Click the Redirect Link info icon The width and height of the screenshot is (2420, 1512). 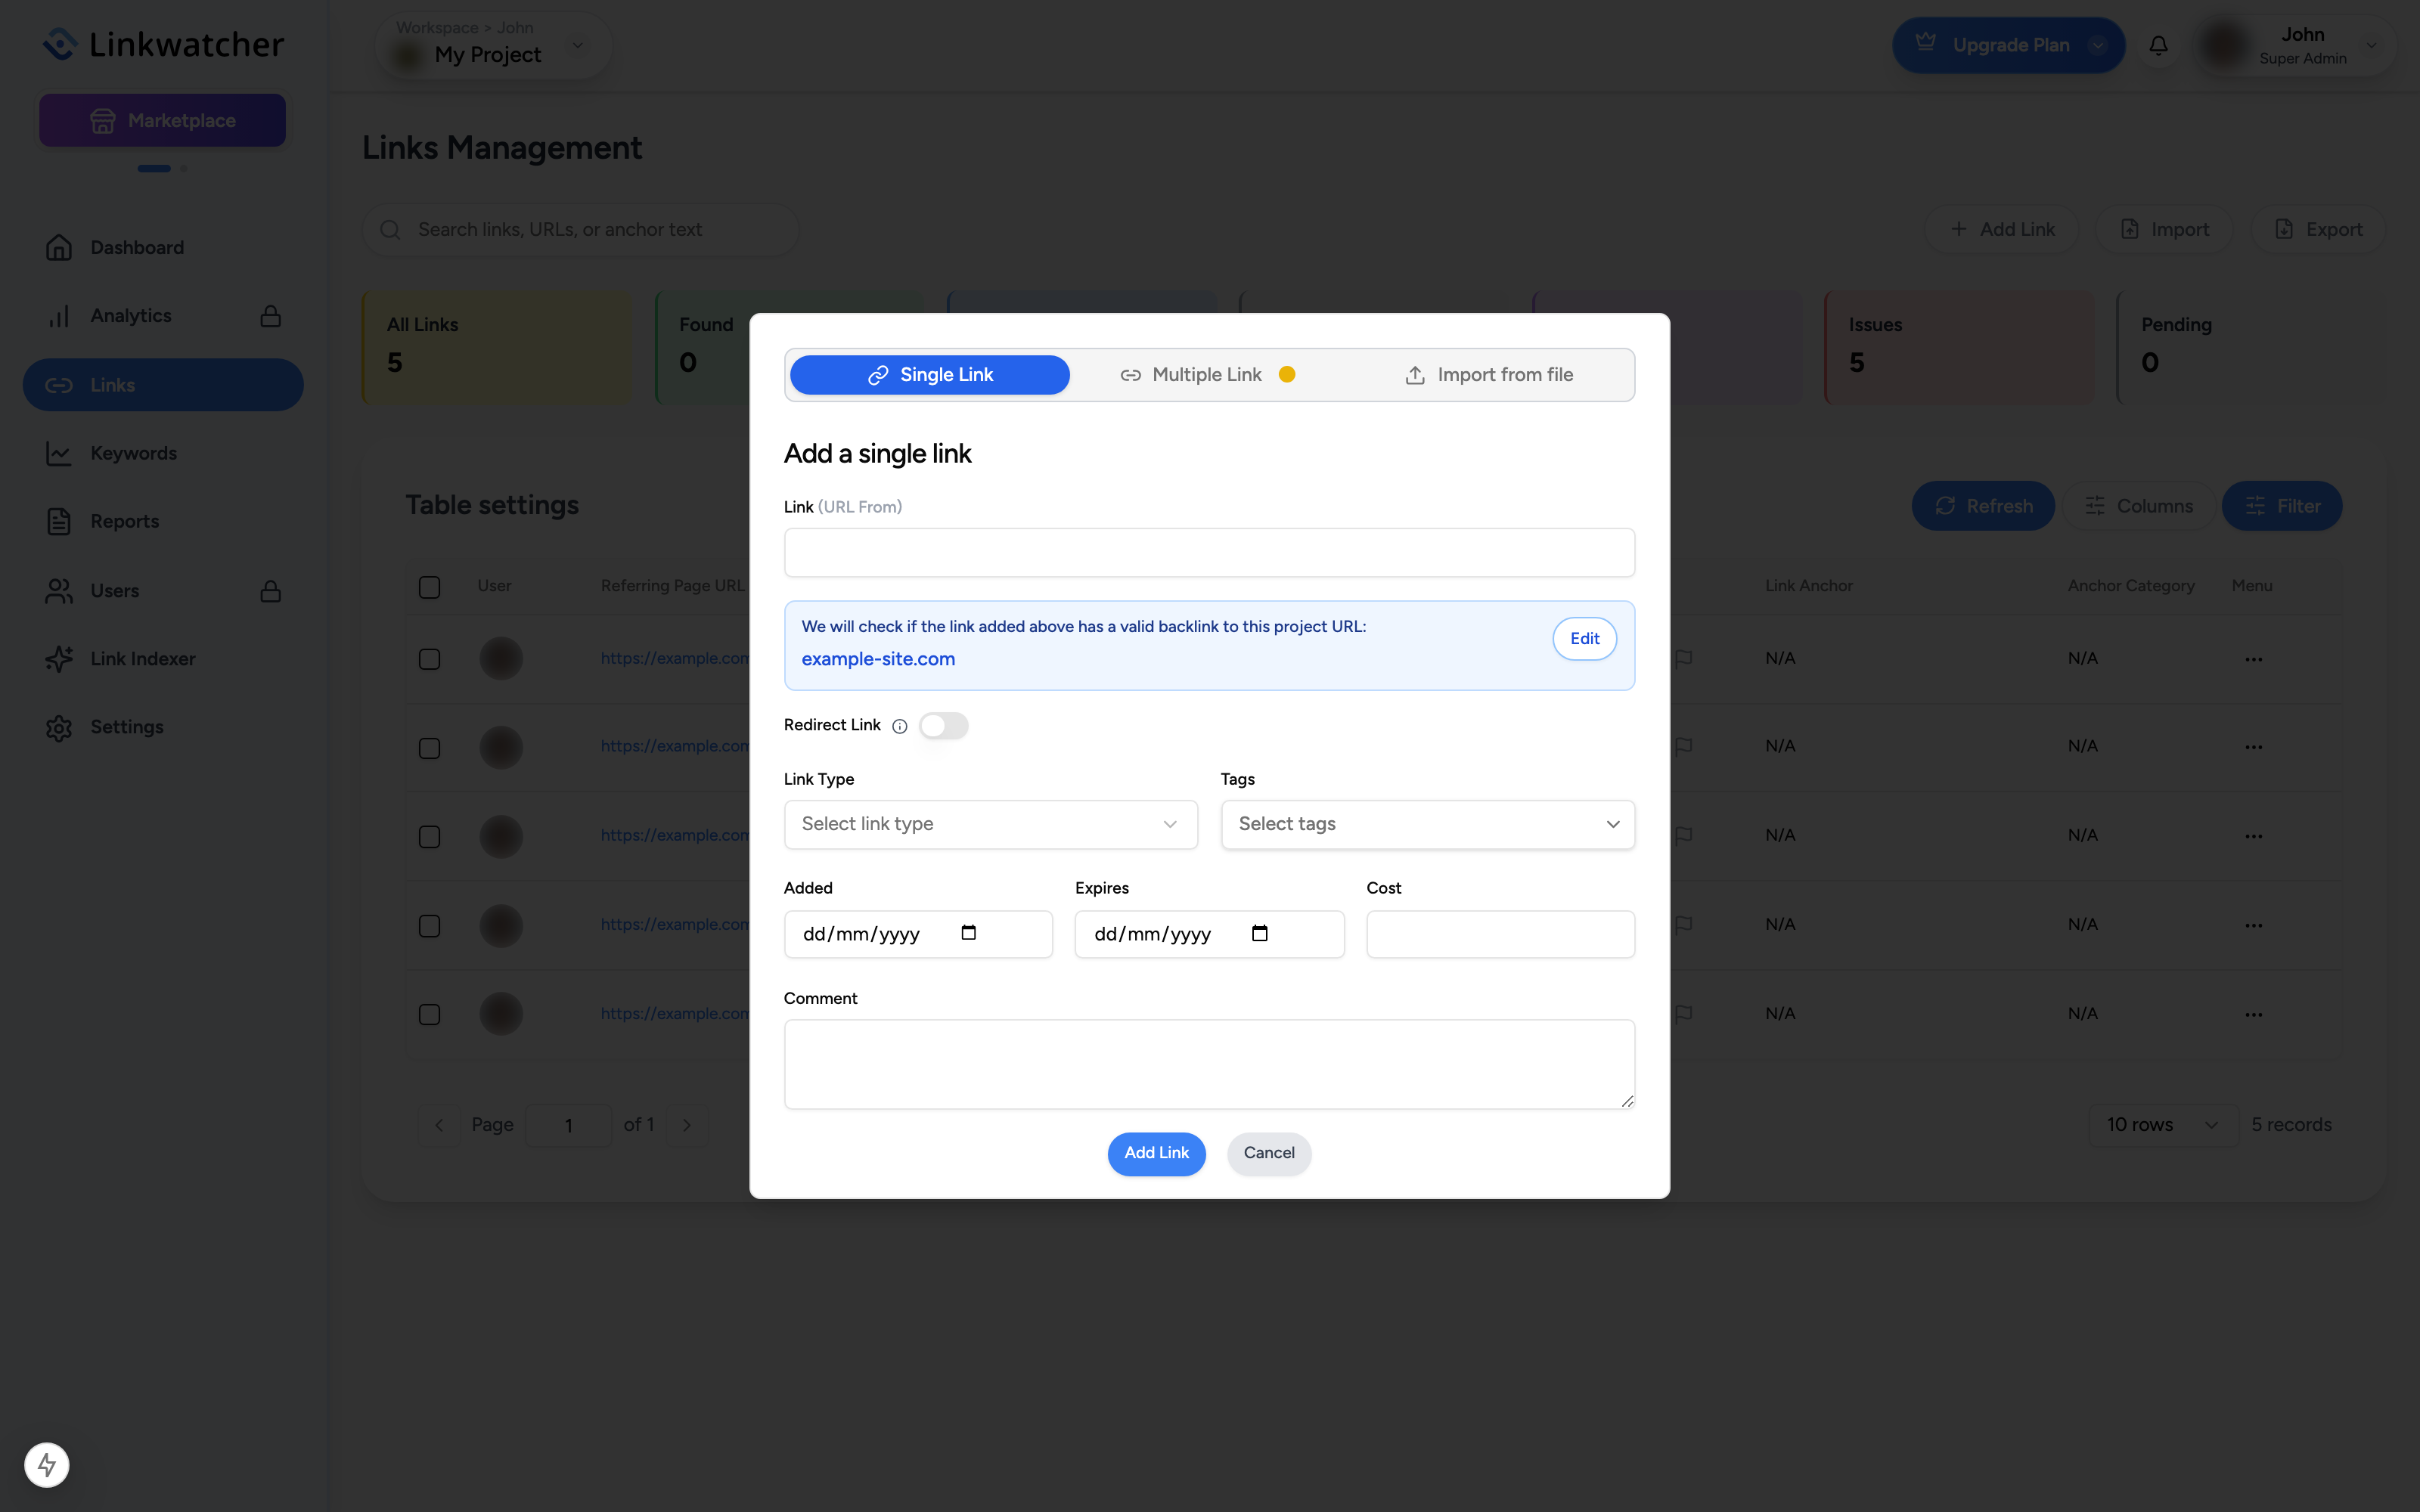900,726
